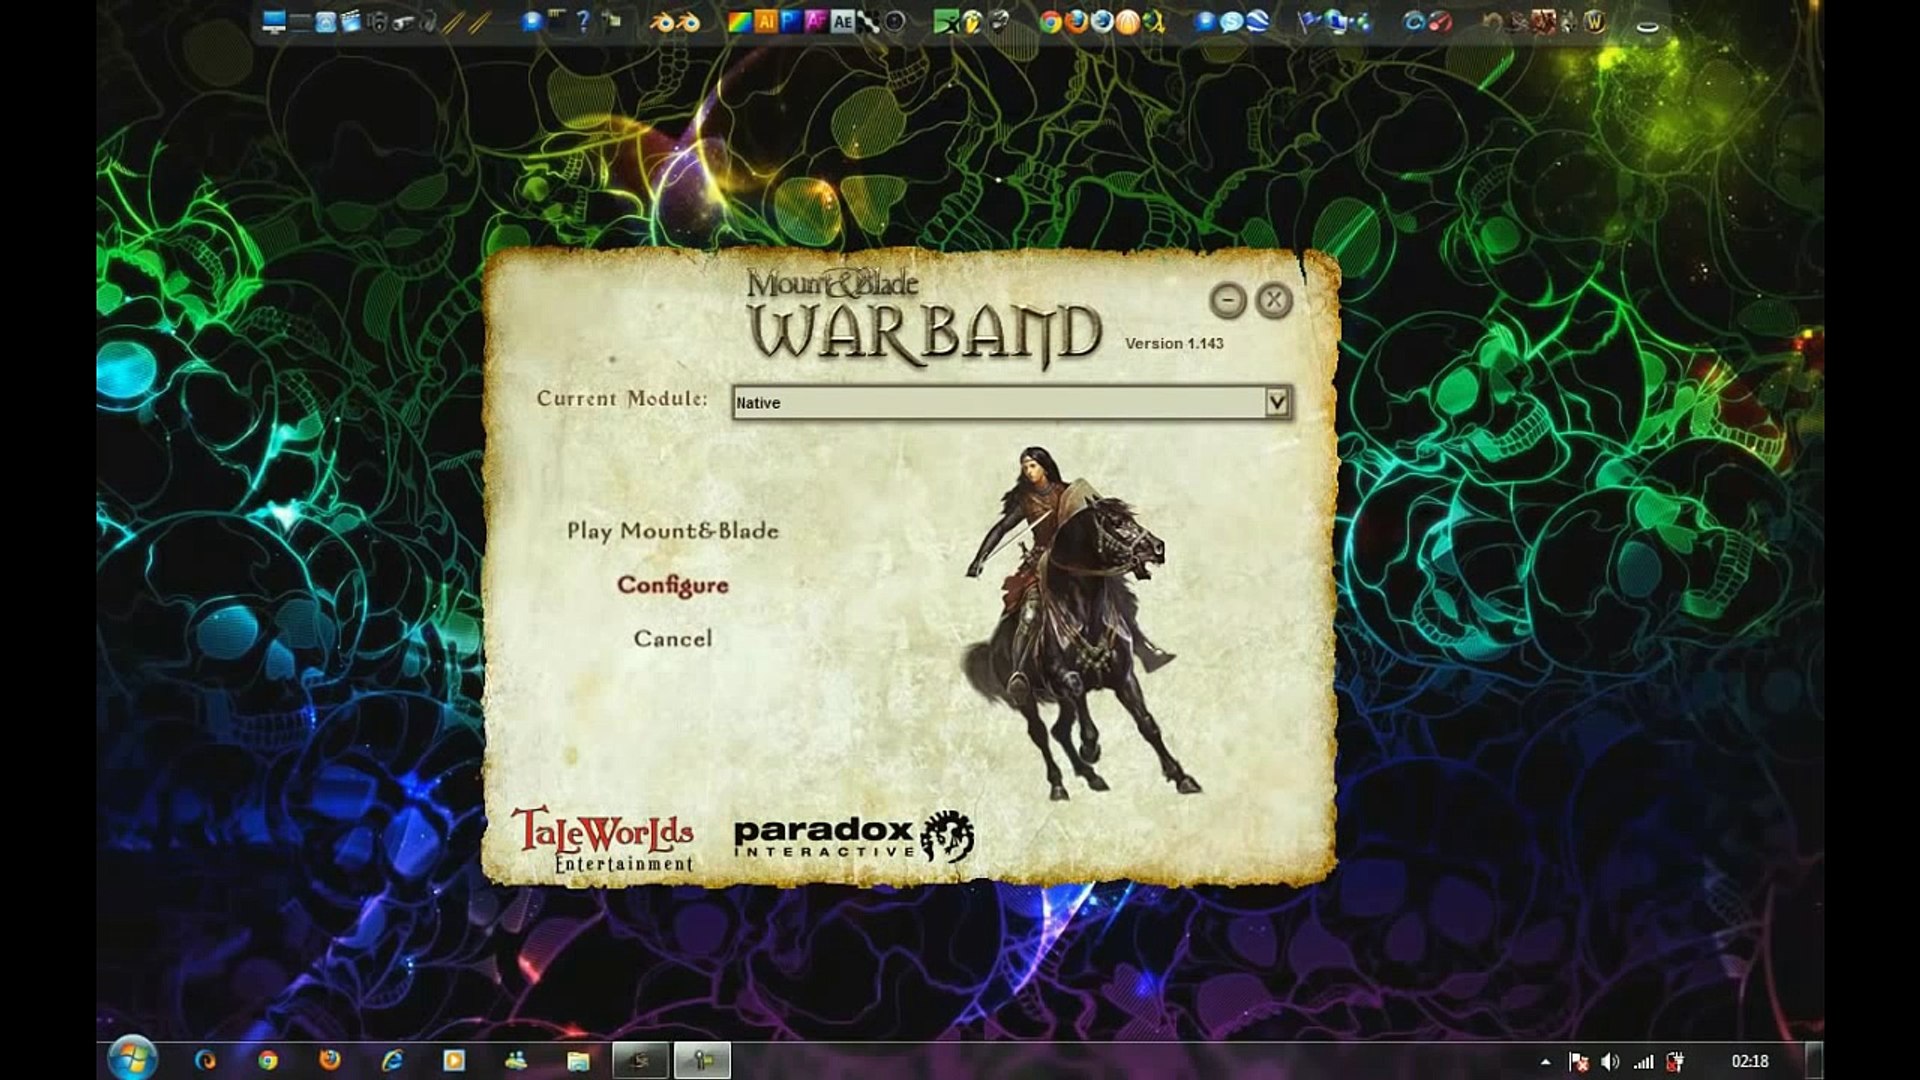
Task: Click Play Mount&Blade
Action: coord(672,531)
